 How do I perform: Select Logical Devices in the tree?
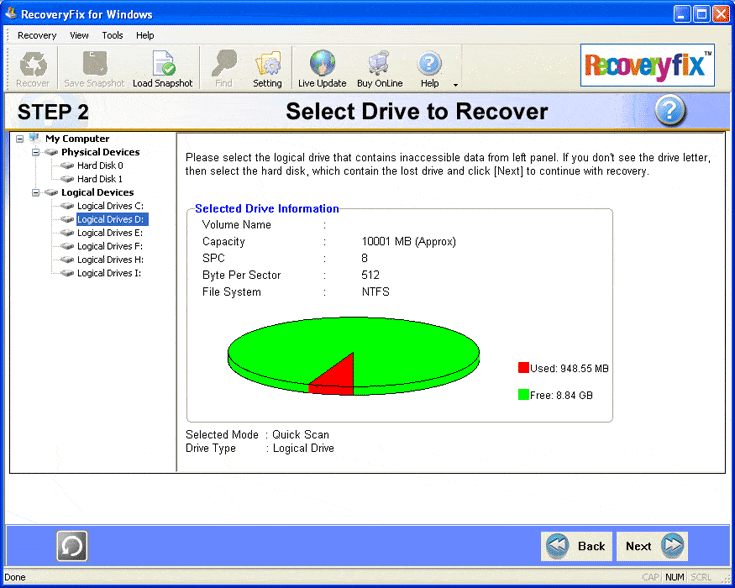(x=98, y=192)
